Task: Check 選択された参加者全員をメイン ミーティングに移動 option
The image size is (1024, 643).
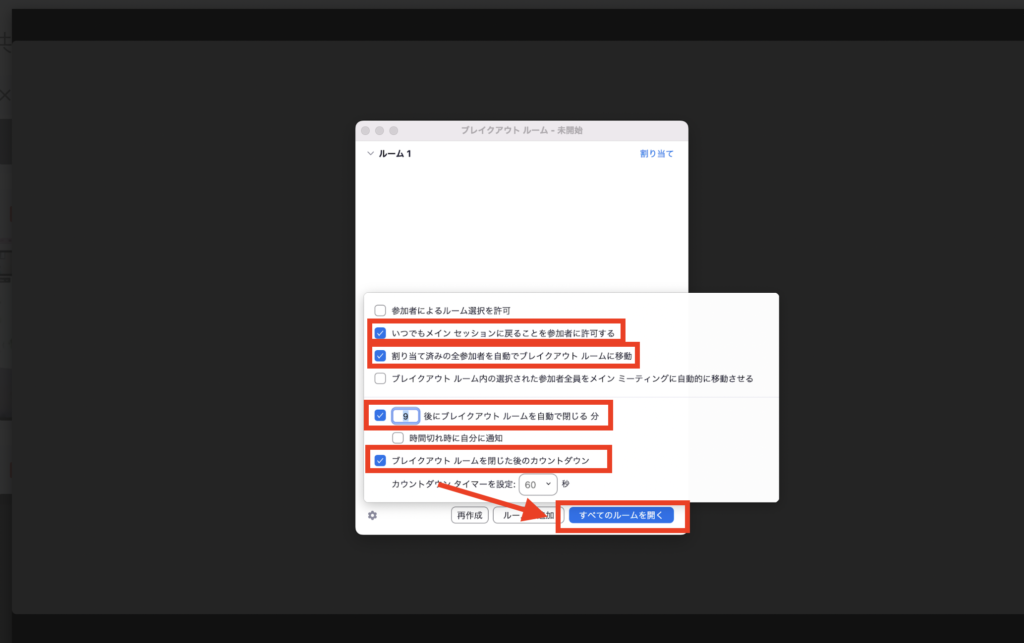Action: (380, 379)
